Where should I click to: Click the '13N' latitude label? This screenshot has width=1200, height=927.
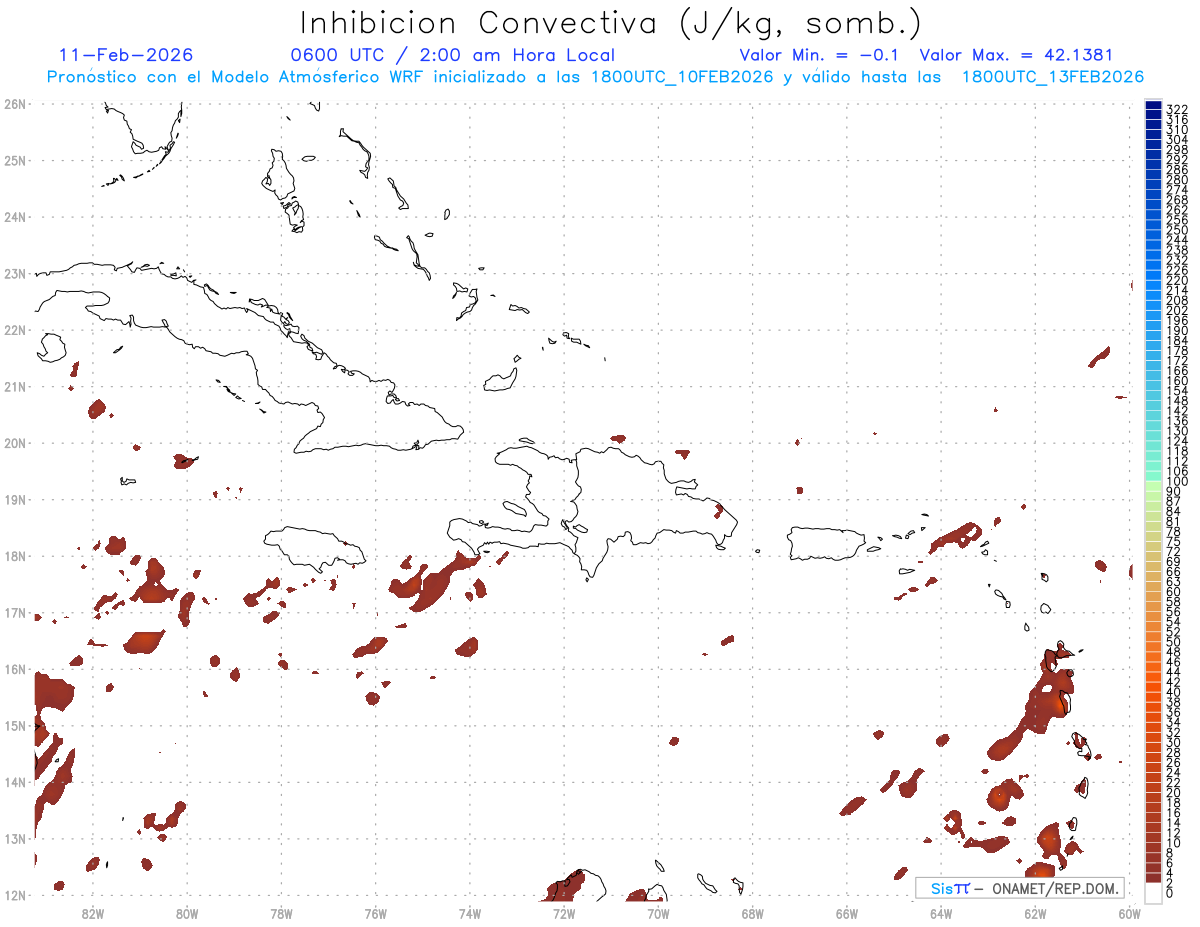point(14,839)
